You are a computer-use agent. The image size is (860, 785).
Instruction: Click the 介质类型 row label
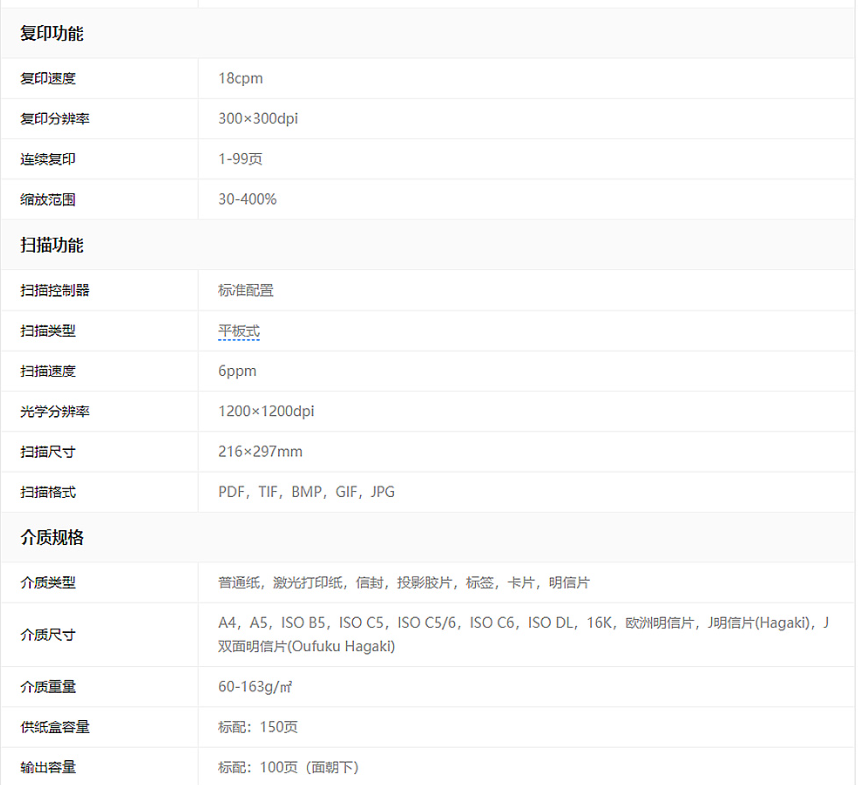click(x=48, y=583)
